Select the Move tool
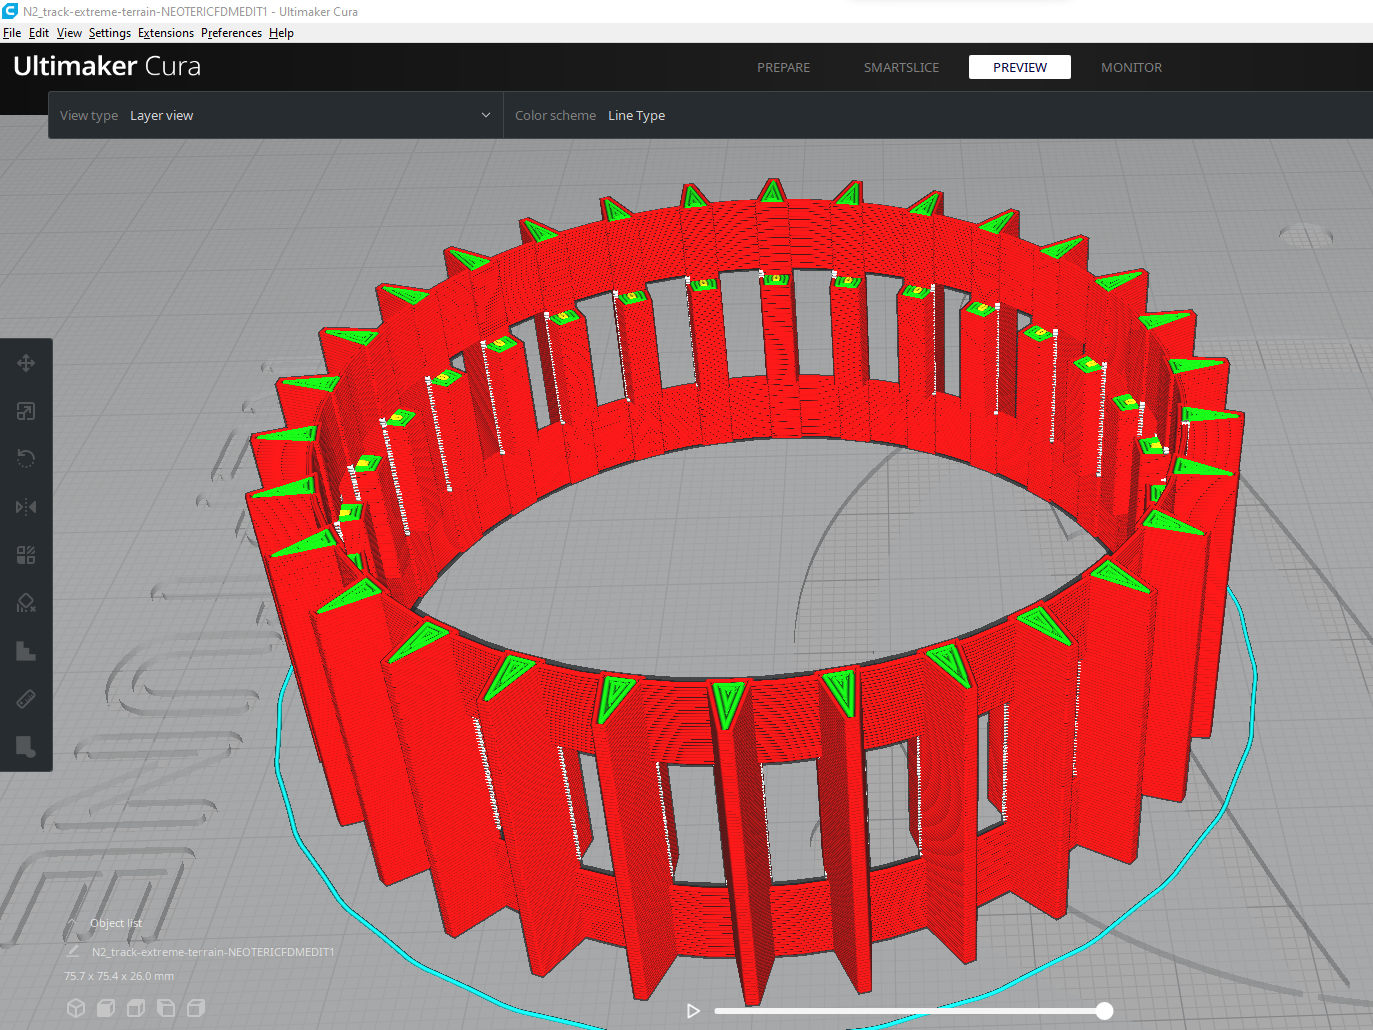Screen dimensions: 1373x1030 pos(26,362)
